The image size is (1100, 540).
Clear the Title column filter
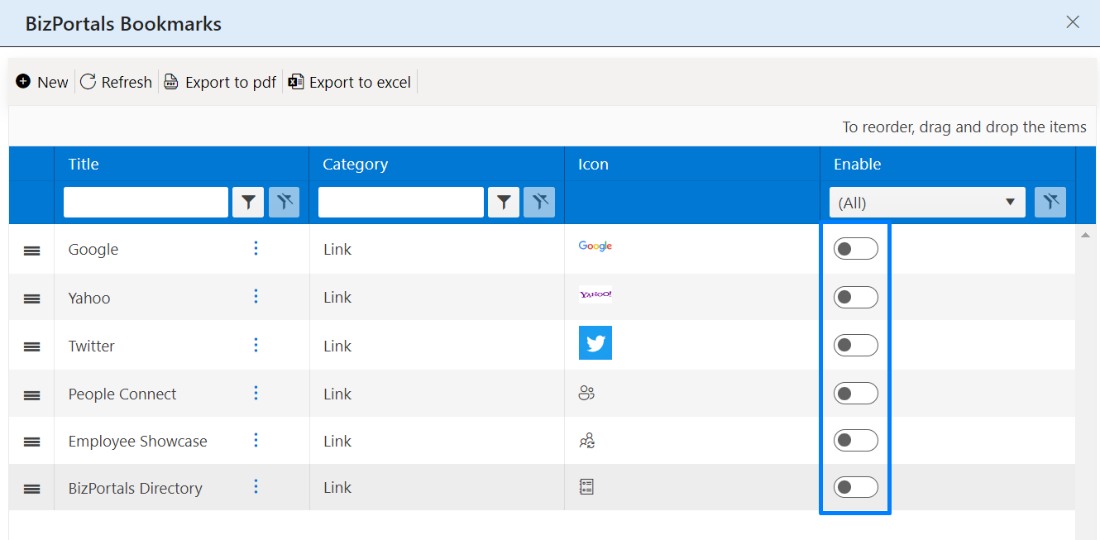tap(284, 203)
